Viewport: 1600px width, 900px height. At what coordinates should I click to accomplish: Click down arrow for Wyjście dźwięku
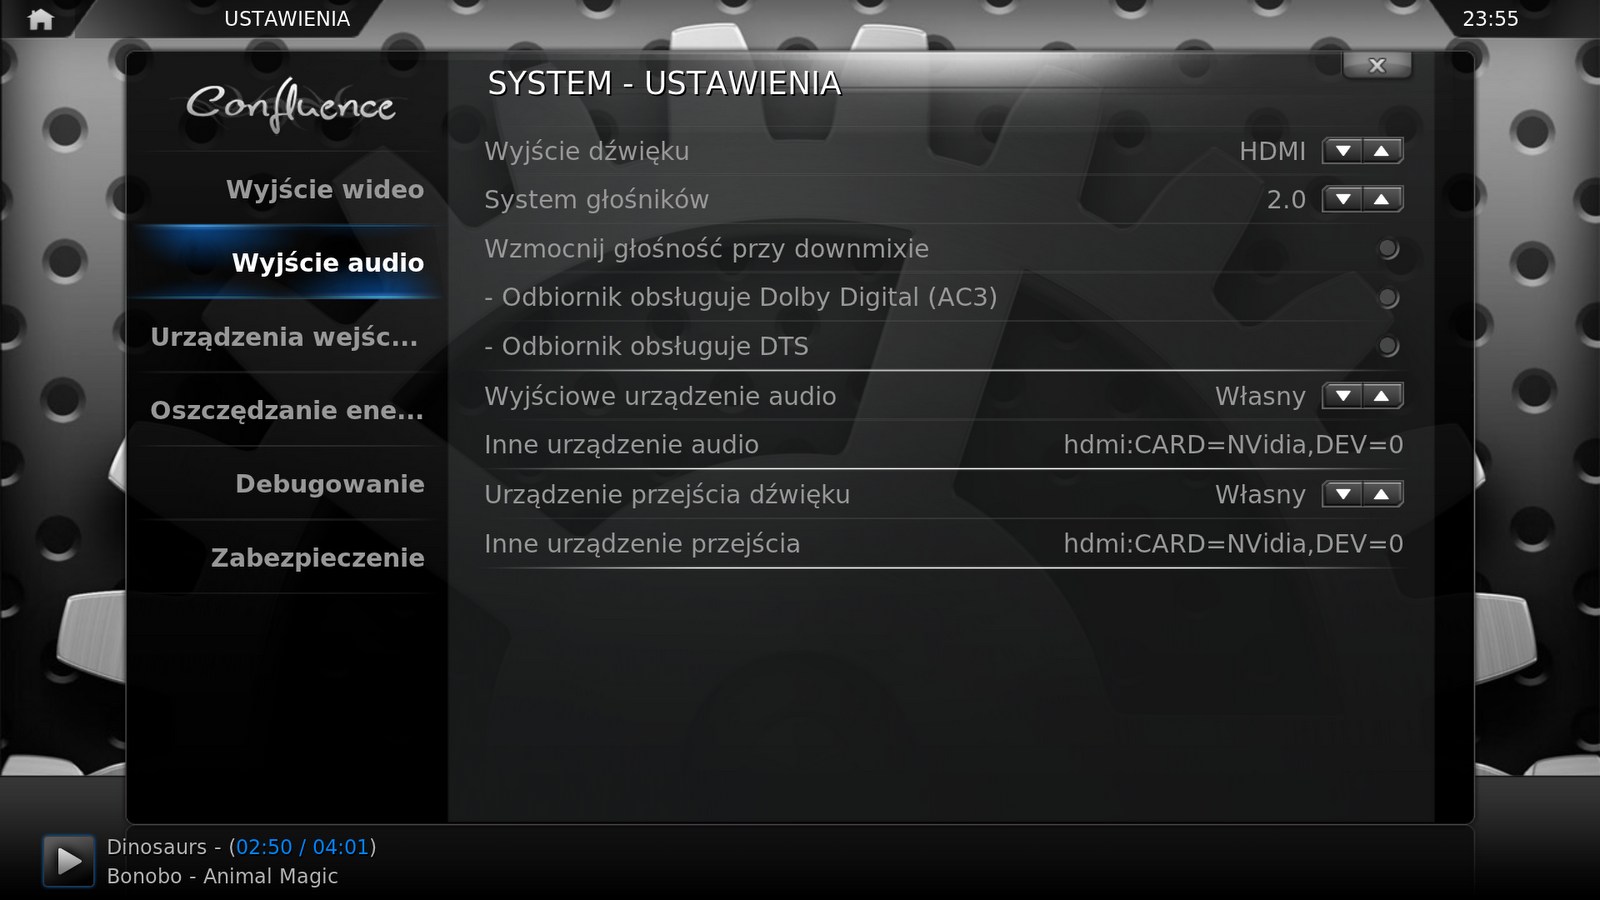click(x=1343, y=151)
